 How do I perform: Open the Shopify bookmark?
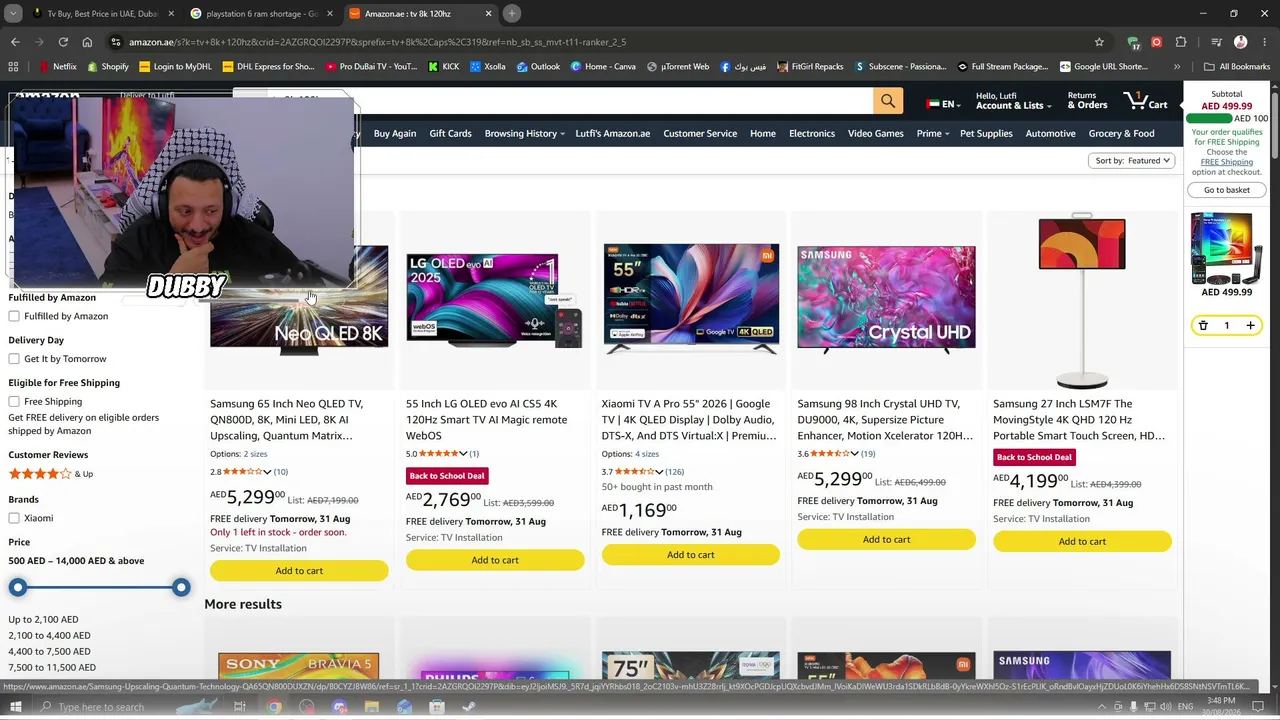107,67
